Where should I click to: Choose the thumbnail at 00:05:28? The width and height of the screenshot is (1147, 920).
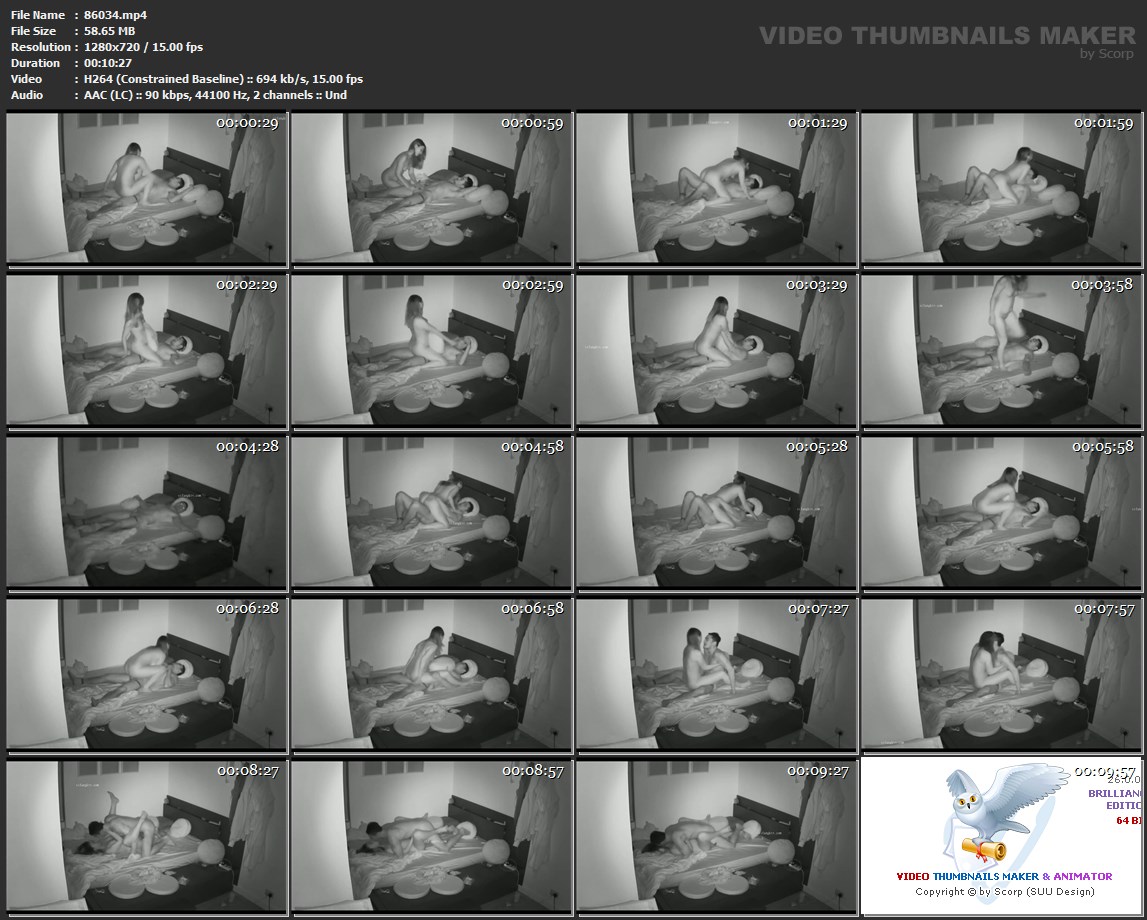coord(716,512)
